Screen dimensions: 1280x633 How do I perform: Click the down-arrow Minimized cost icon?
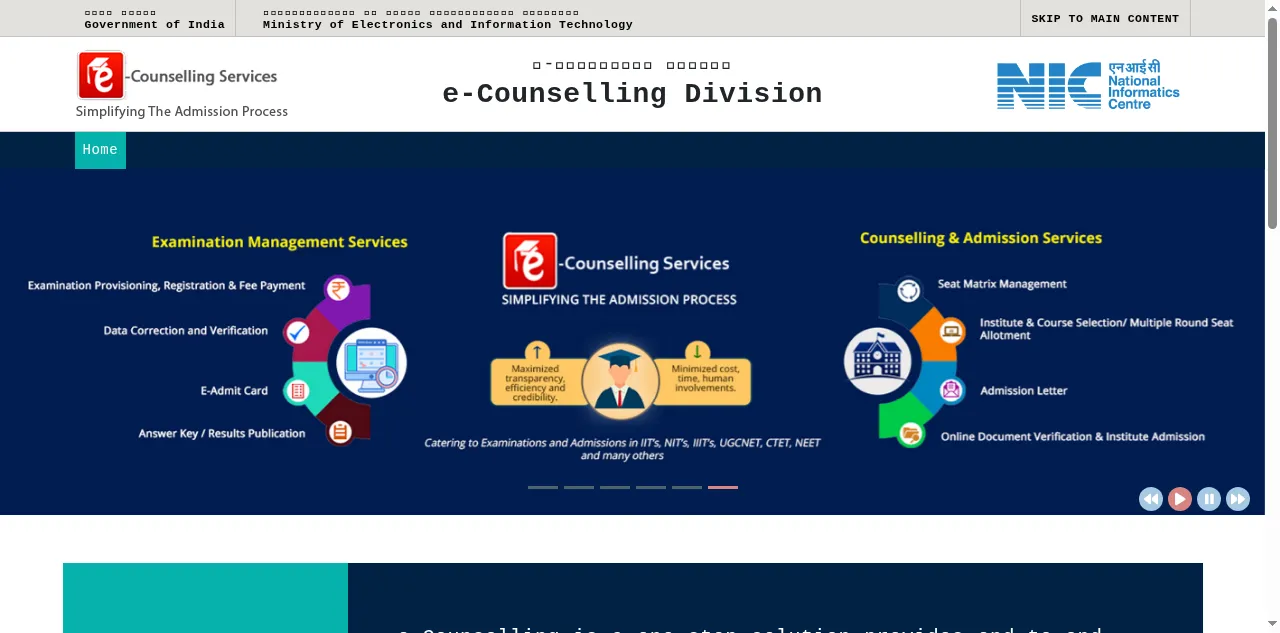[698, 351]
